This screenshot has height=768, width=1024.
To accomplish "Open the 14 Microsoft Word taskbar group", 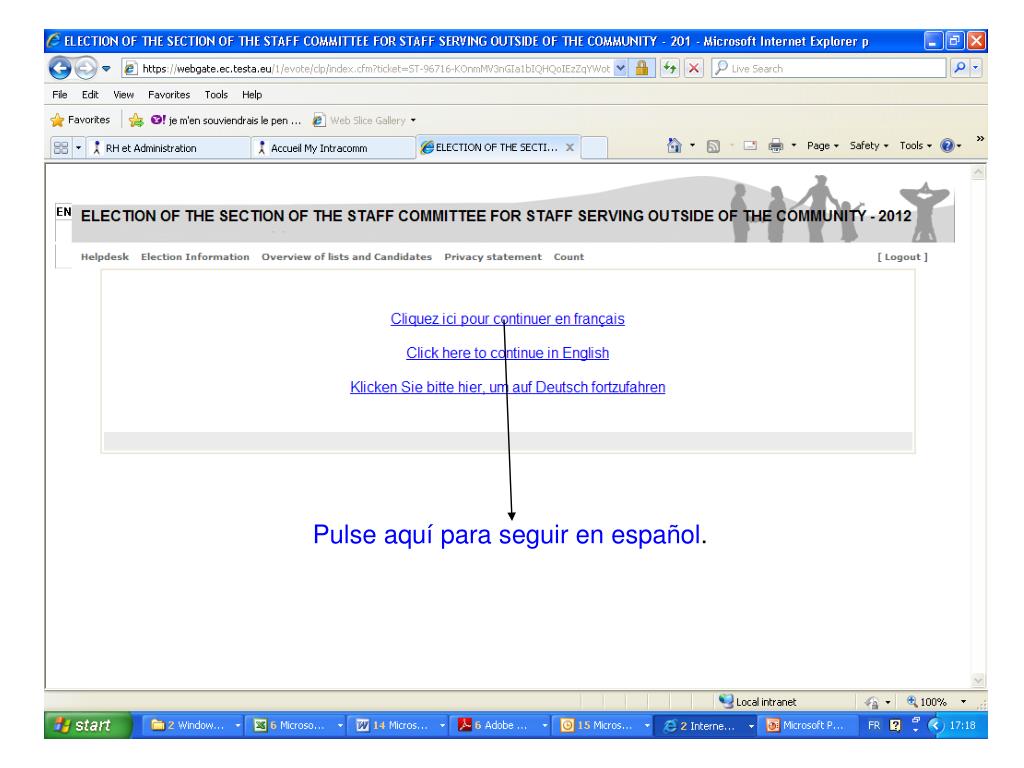I will [400, 725].
